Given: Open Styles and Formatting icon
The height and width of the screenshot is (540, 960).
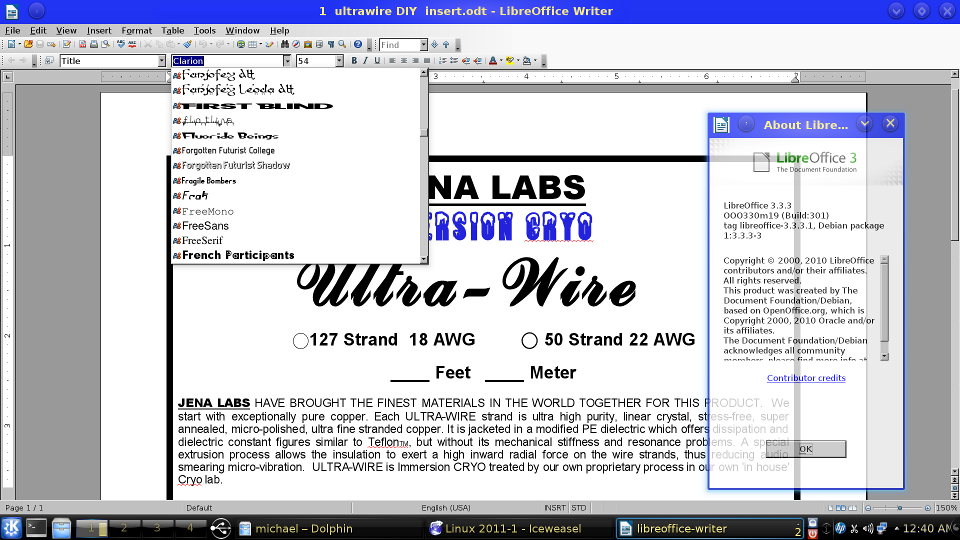Looking at the screenshot, I should click(50, 61).
